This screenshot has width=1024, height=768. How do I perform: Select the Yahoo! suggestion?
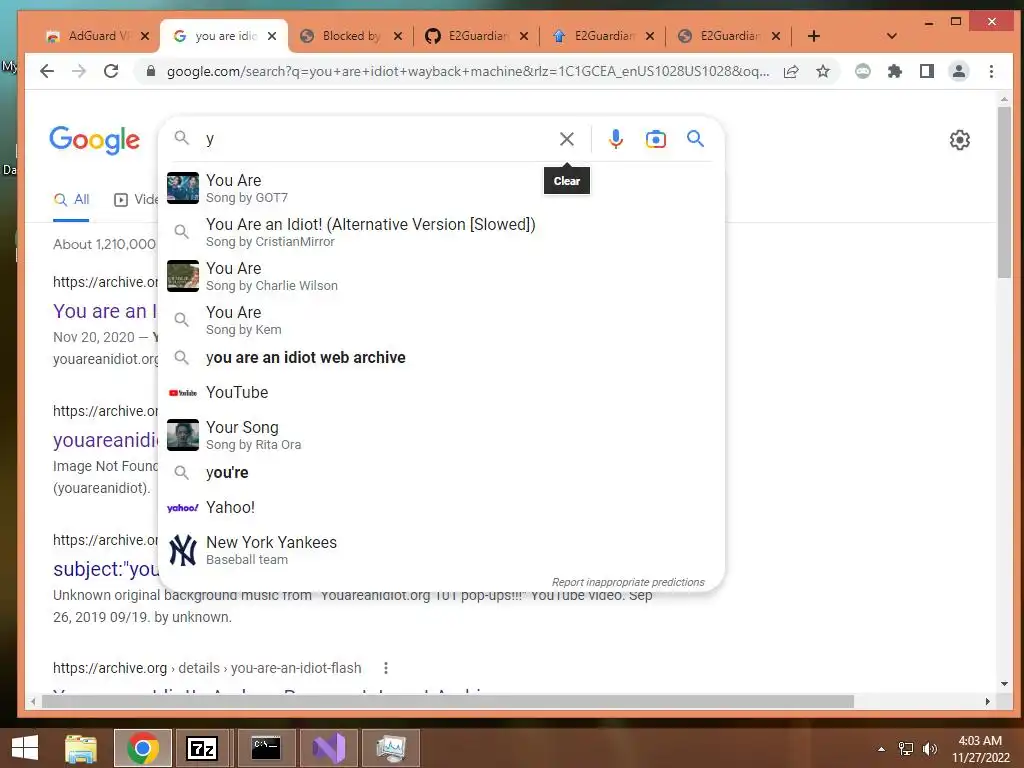[441, 507]
